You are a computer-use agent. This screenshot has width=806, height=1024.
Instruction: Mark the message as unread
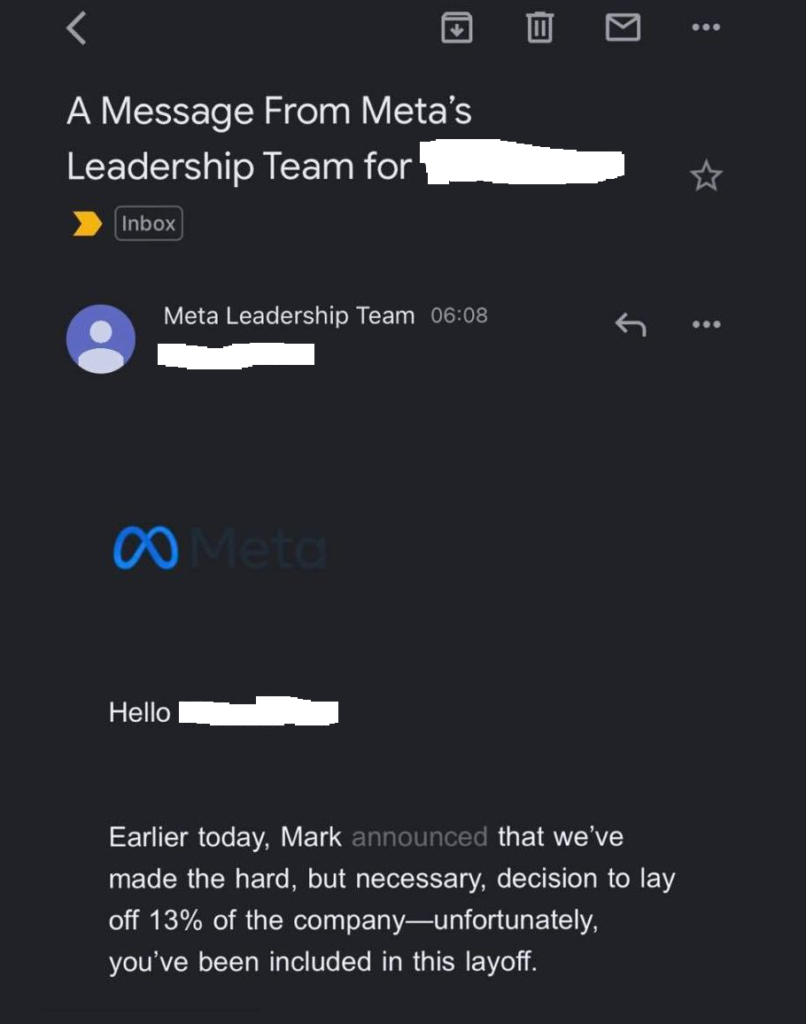623,28
